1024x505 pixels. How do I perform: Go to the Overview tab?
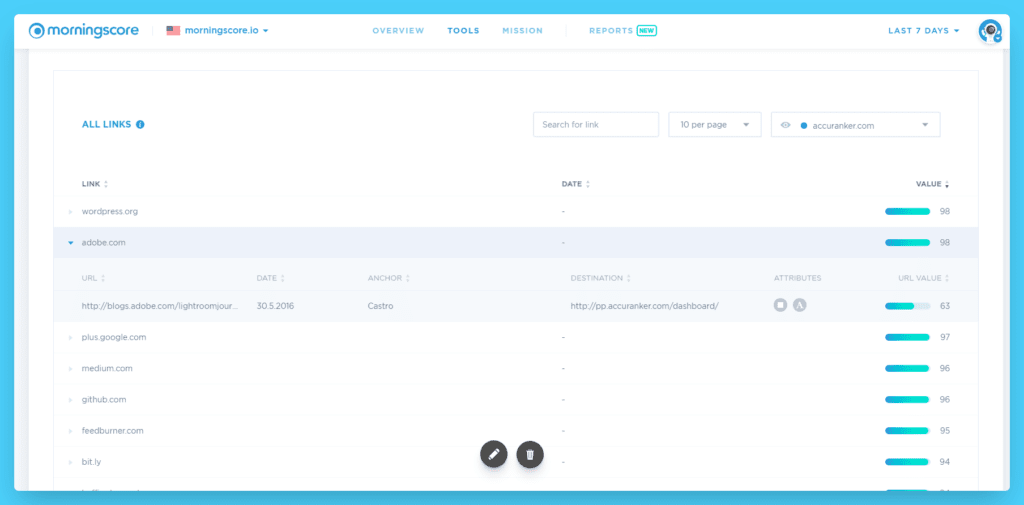pos(398,31)
